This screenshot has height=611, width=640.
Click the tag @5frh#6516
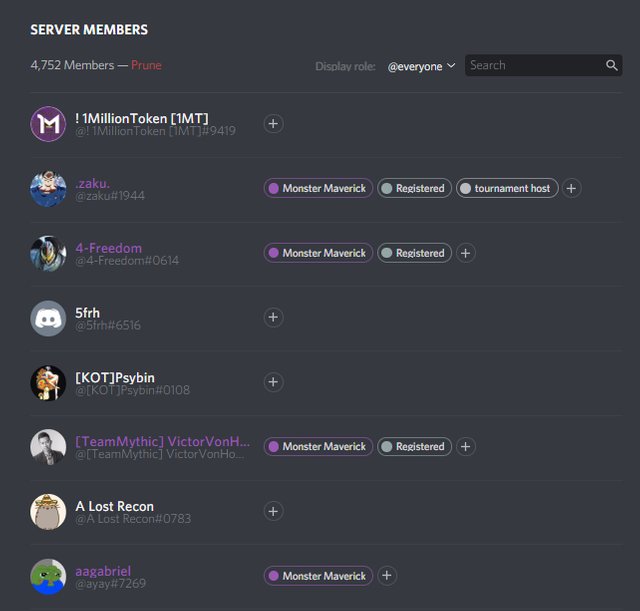(x=108, y=325)
